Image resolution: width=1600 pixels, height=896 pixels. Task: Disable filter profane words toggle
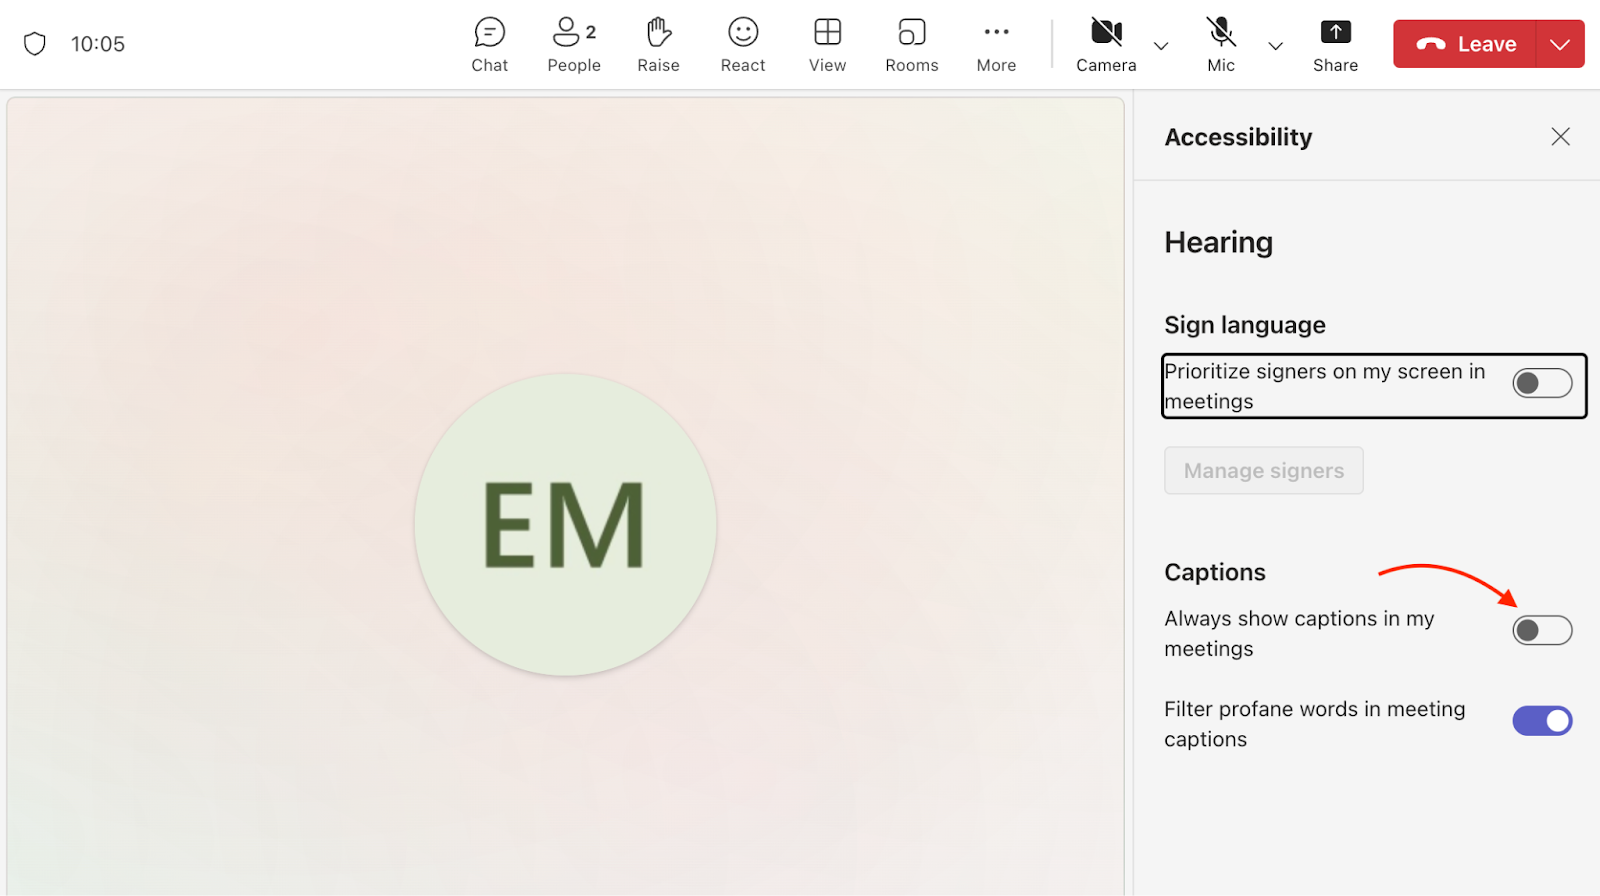pyautogui.click(x=1541, y=721)
